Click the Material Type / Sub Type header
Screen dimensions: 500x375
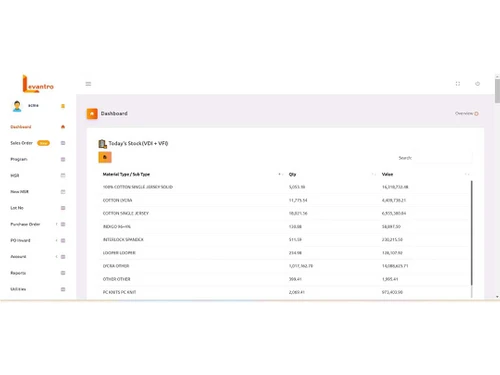click(x=126, y=174)
